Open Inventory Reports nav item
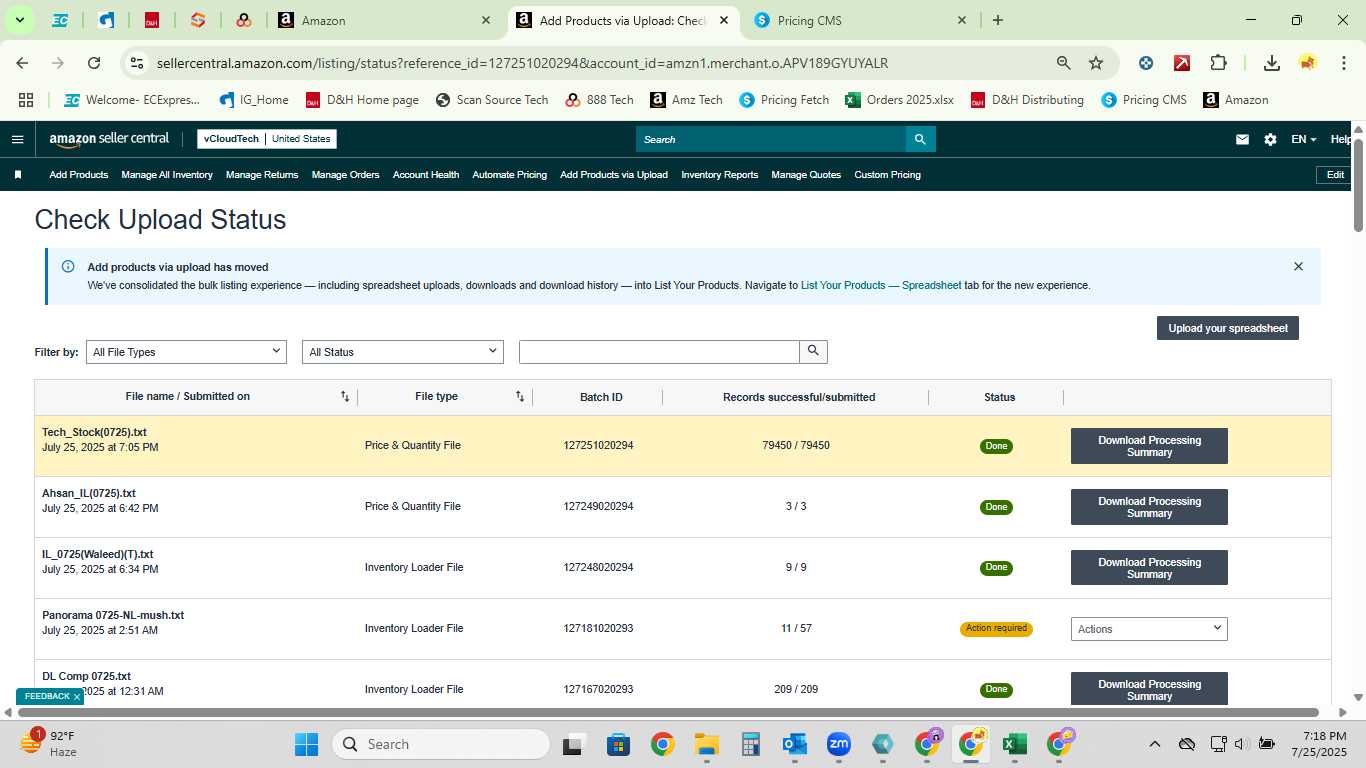This screenshot has width=1366, height=768. pyautogui.click(x=720, y=175)
